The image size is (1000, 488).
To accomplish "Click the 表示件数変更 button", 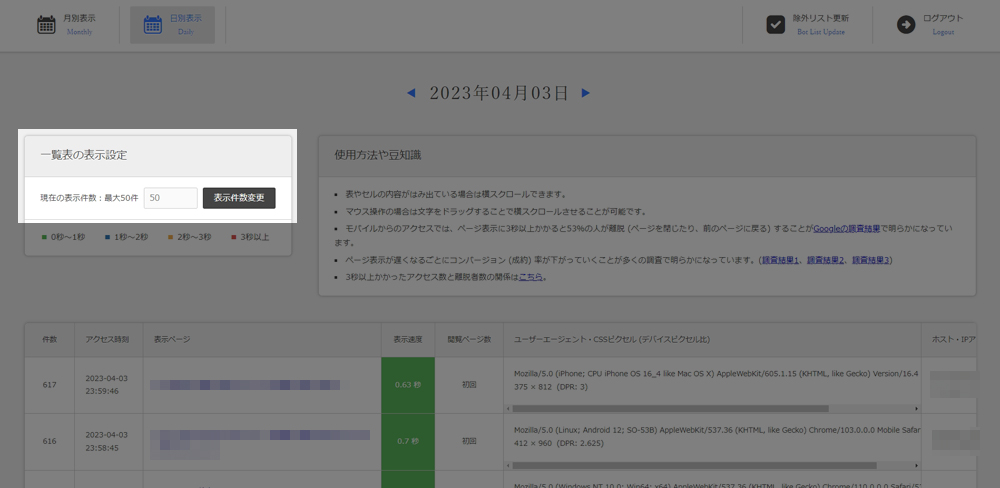I will (x=239, y=198).
